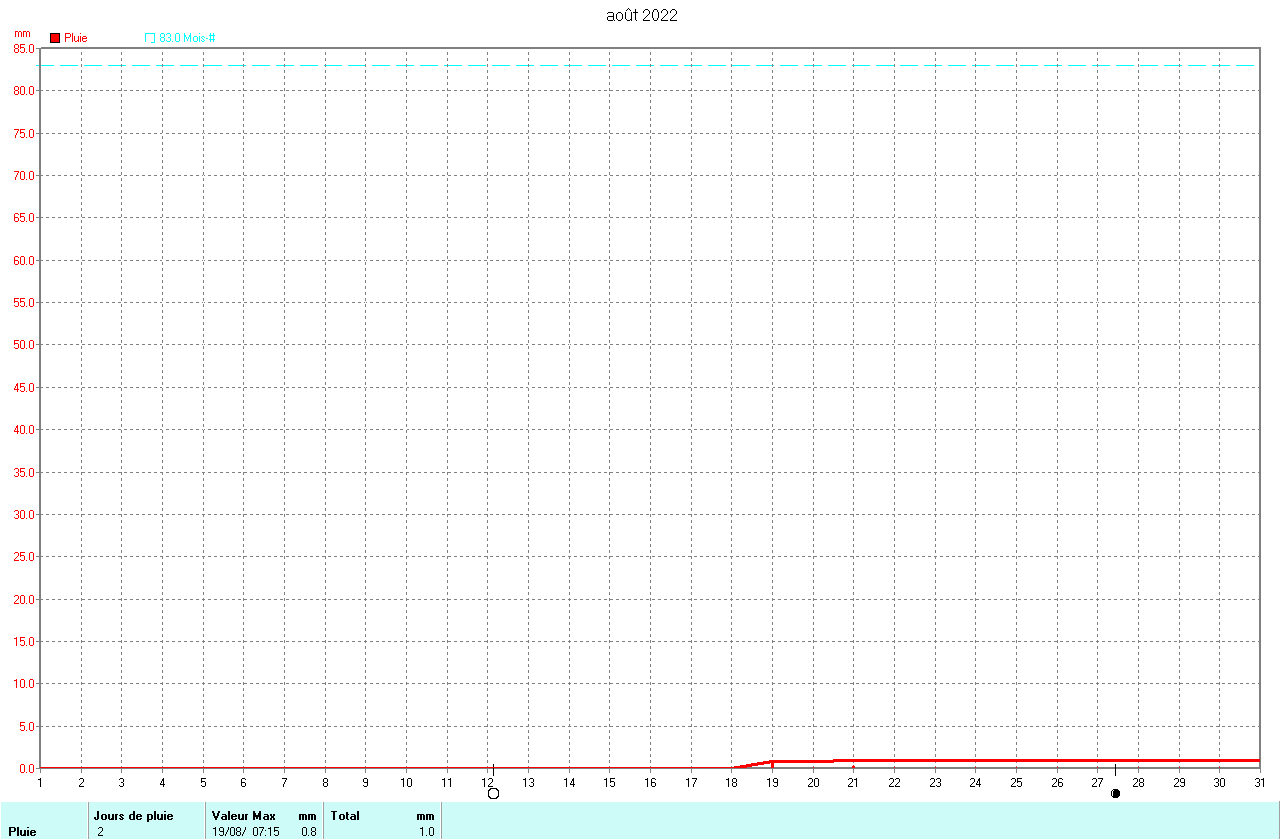
Task: Click the 'Jours de pluie' column header
Action: coord(133,816)
